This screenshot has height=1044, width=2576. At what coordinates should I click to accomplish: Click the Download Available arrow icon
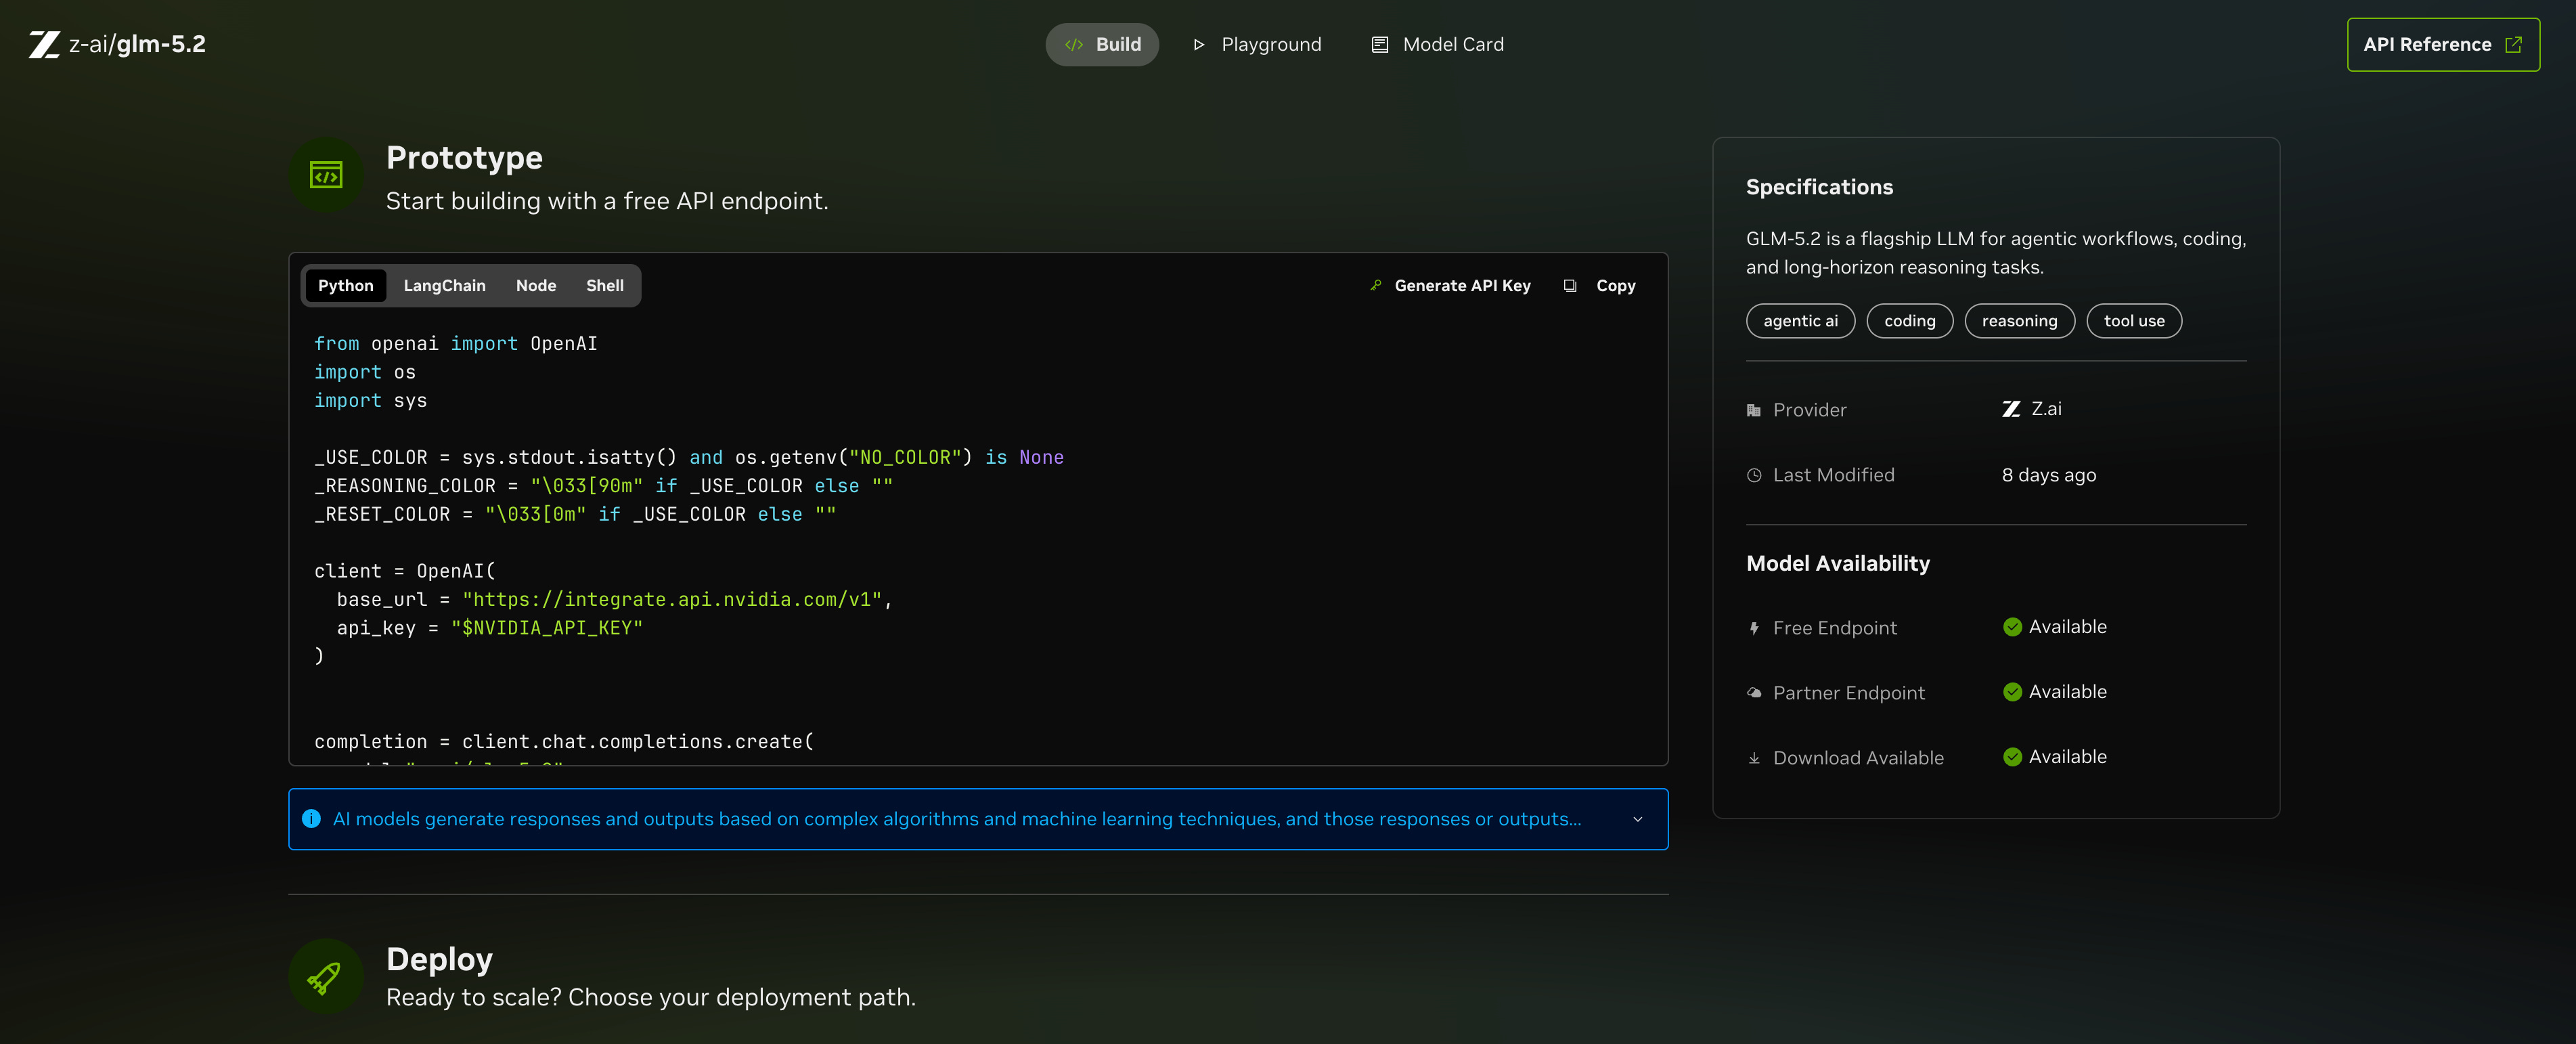(1754, 758)
